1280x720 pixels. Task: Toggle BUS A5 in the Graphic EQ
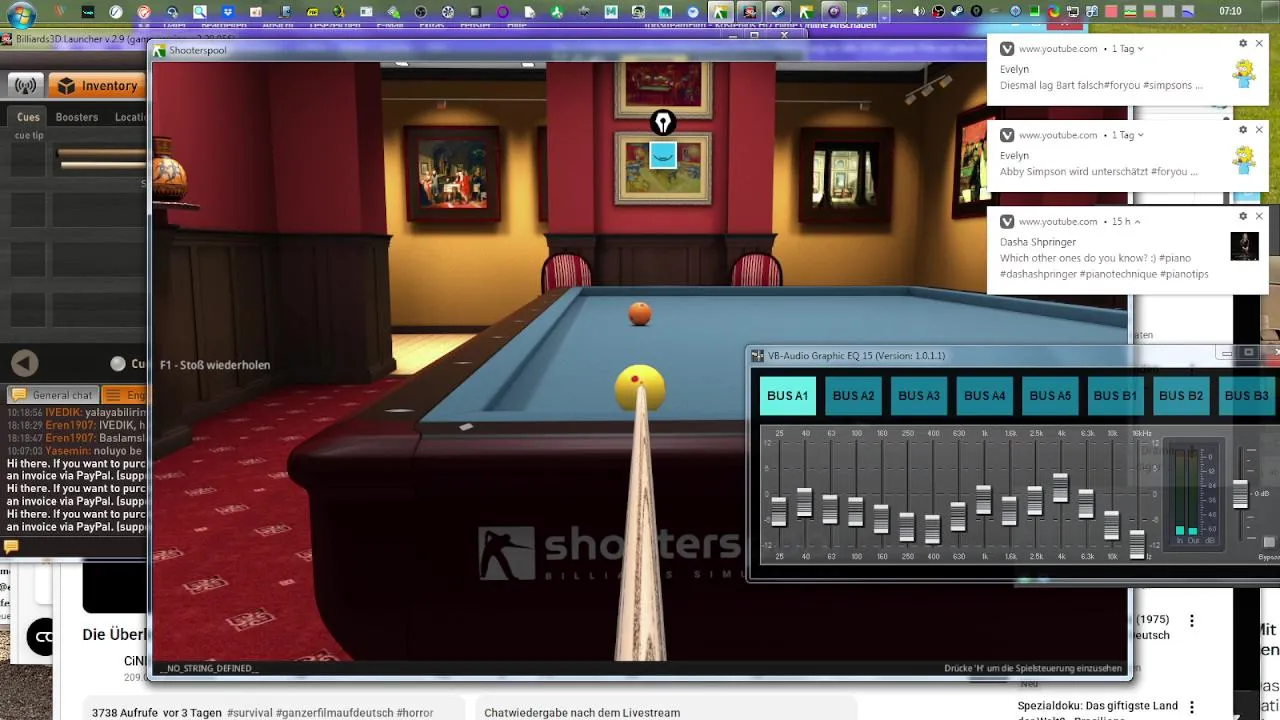pos(1050,395)
